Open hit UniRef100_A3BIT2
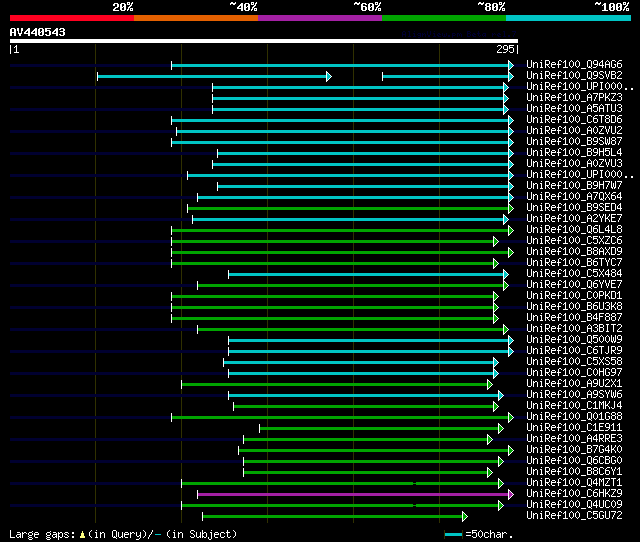Screen dimensions: 640x542 pos(574,329)
